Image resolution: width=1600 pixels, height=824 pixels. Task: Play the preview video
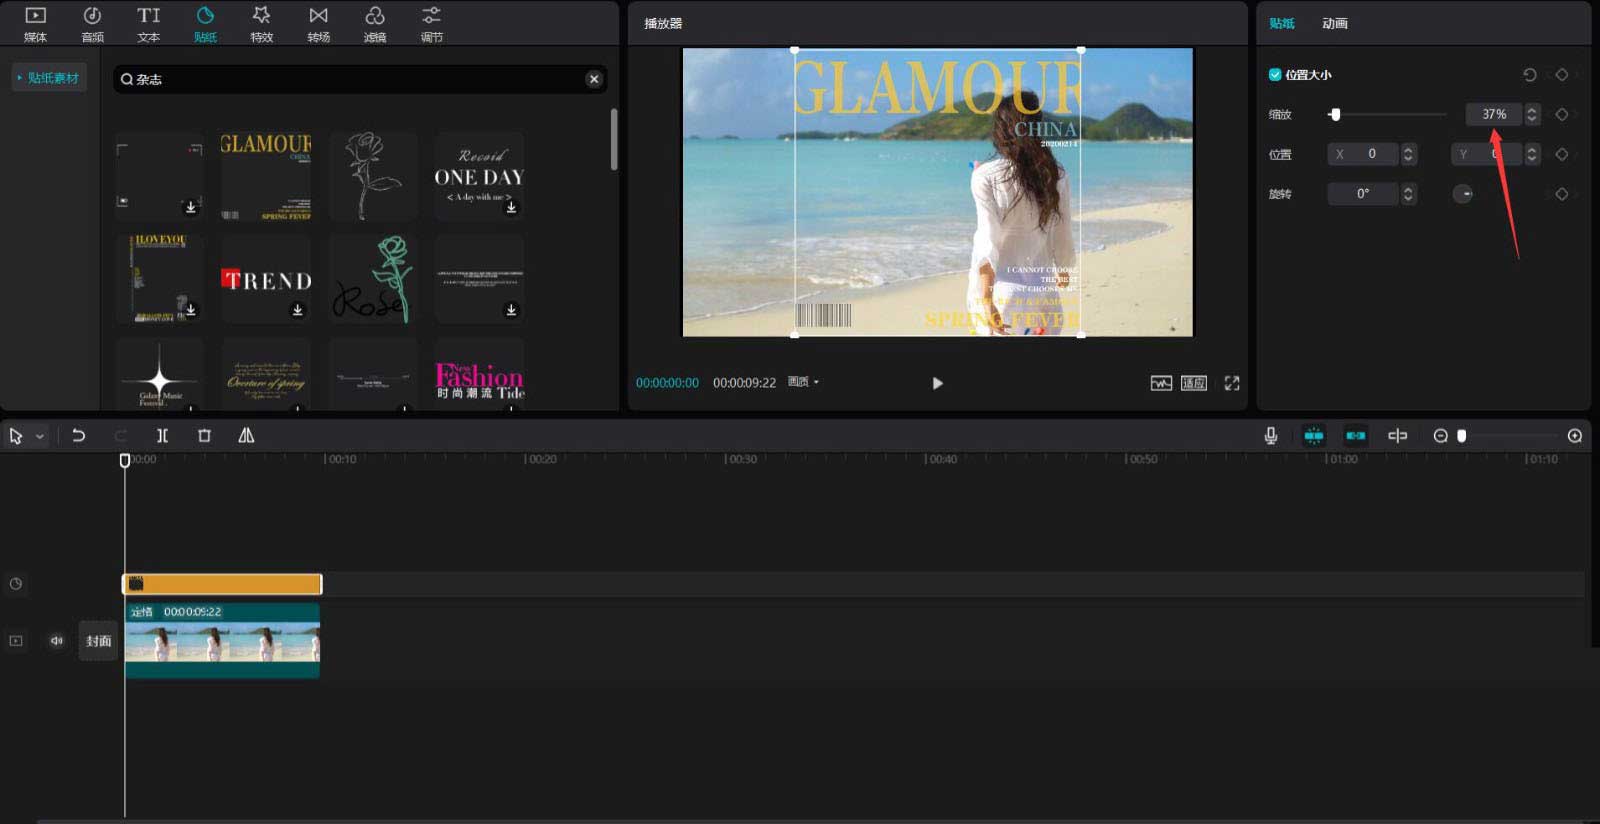tap(937, 383)
